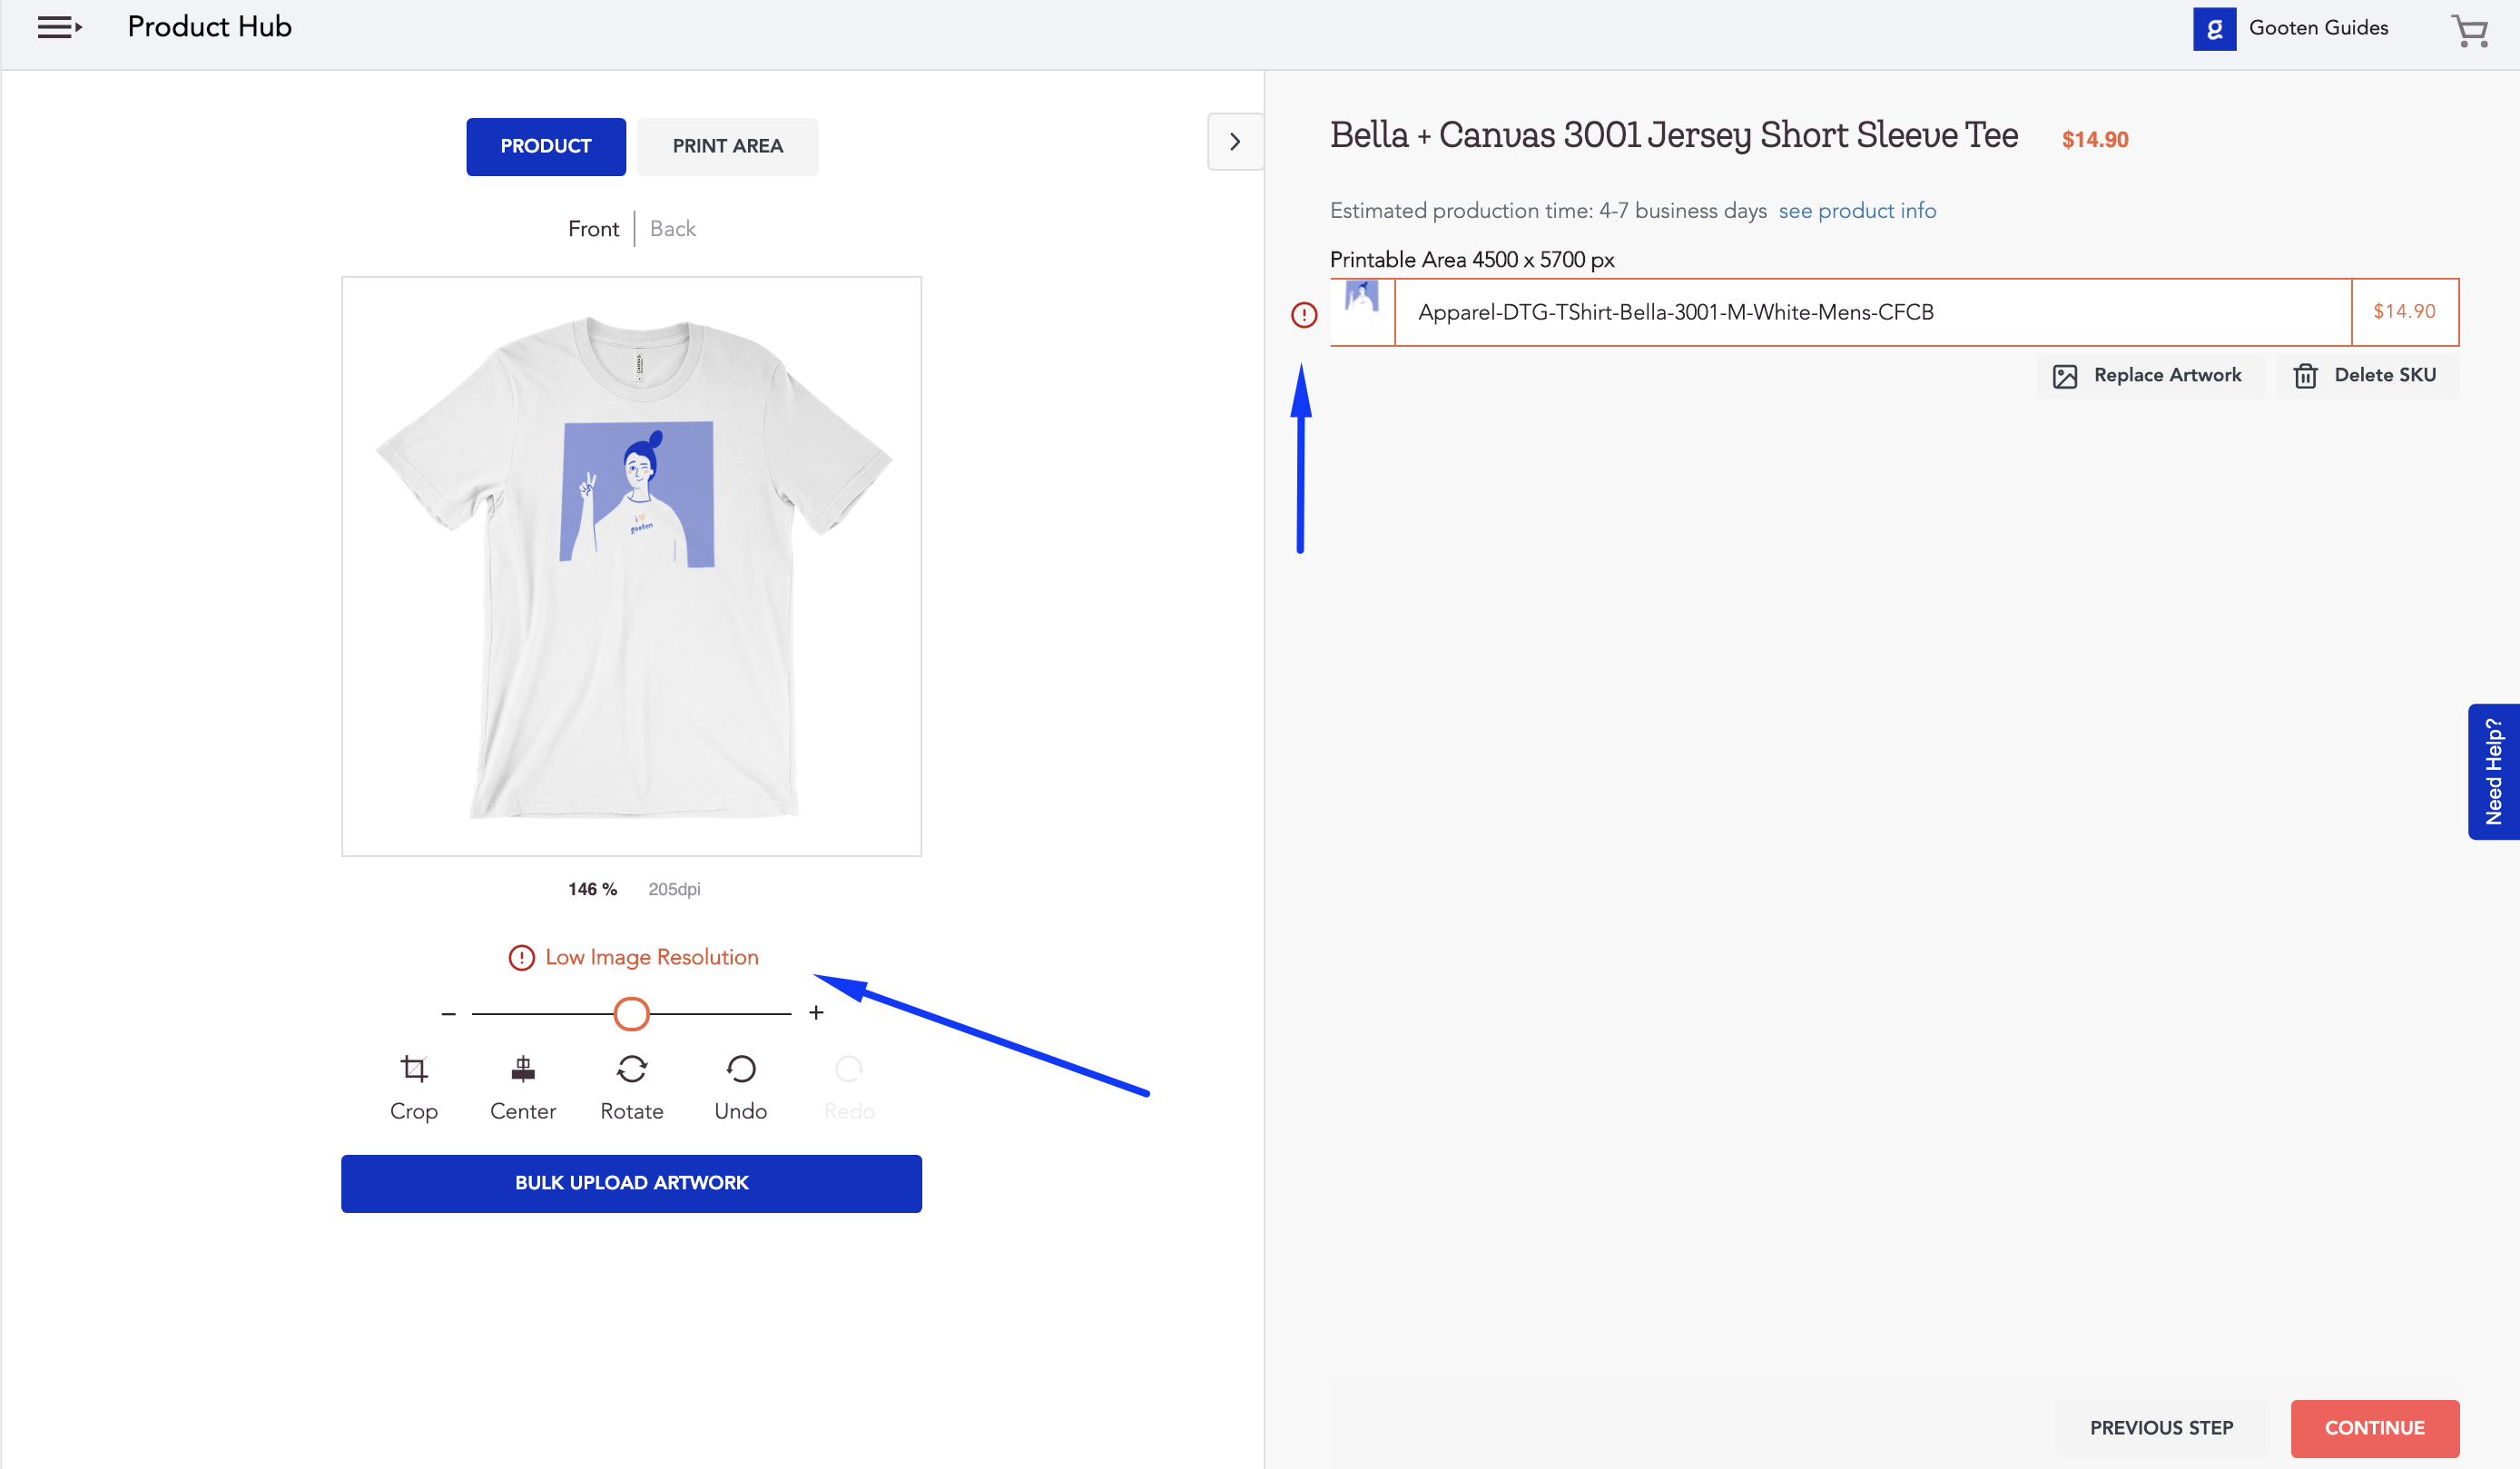Image resolution: width=2520 pixels, height=1469 pixels.
Task: Click the plus zoom in icon
Action: [x=816, y=1013]
